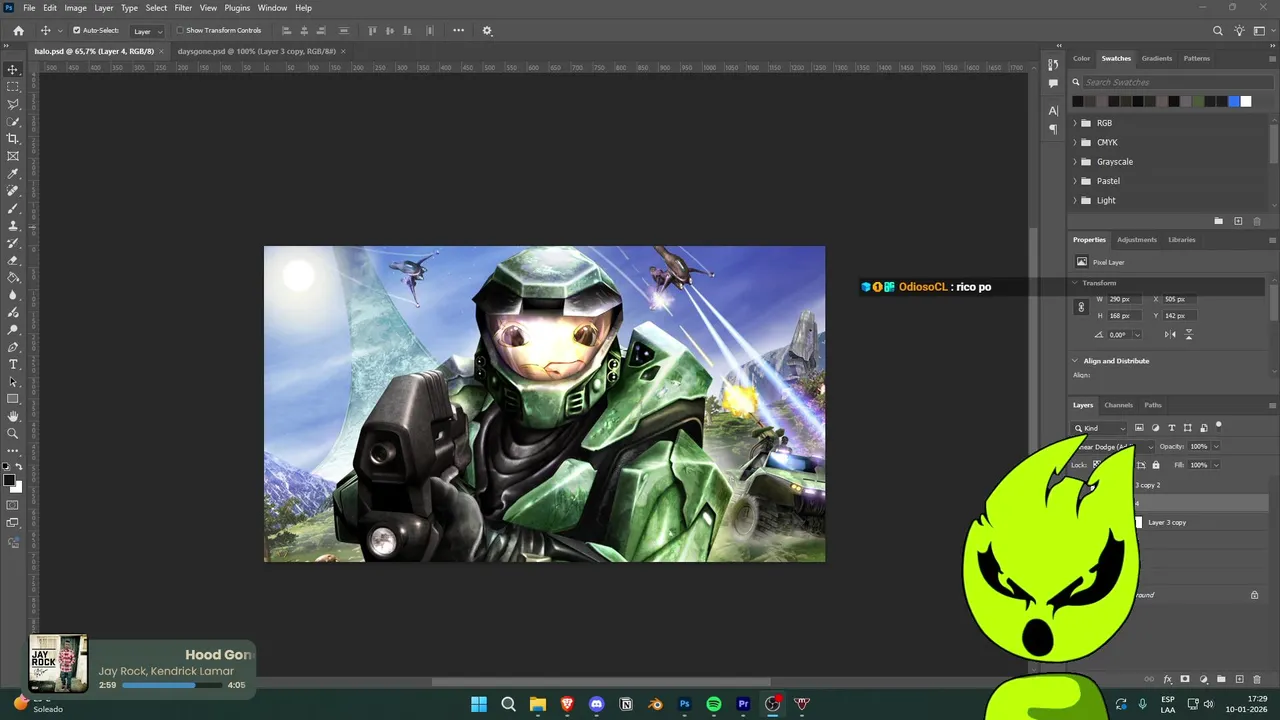Open more options three dots in options bar

coord(459,30)
